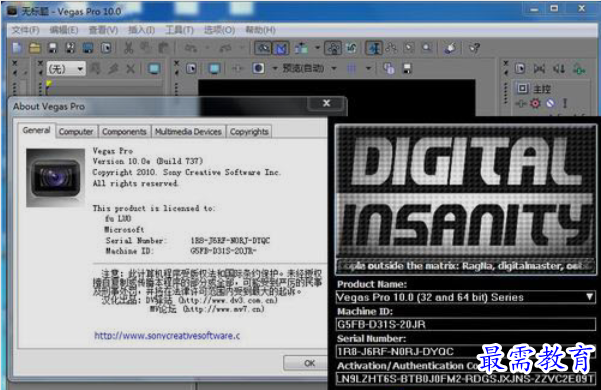
Task: Save the preview snapshot to a file
Action: tap(407, 69)
